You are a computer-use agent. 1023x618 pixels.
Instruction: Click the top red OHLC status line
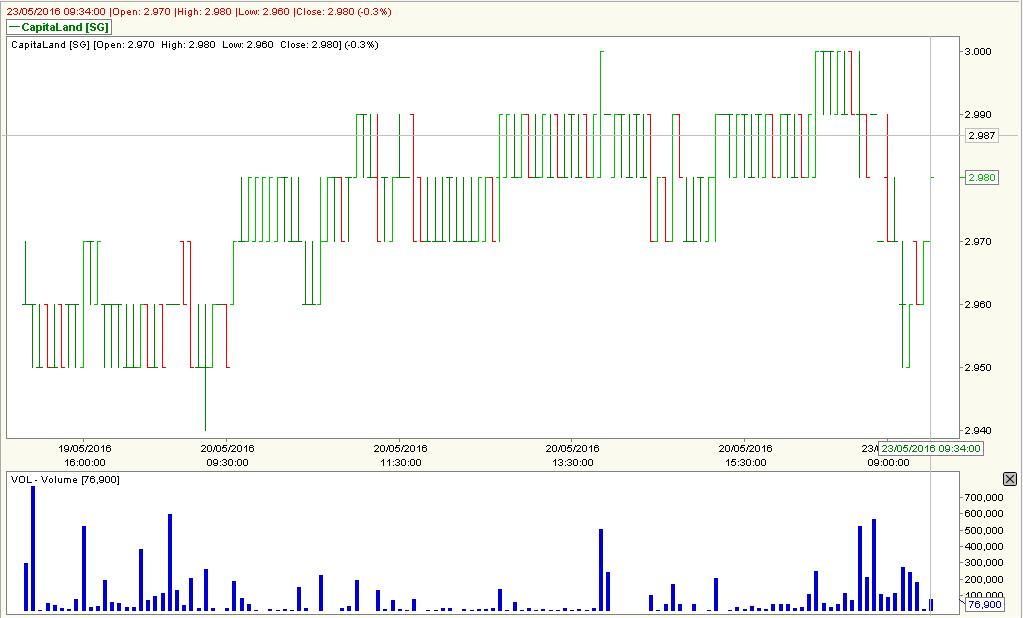(x=199, y=12)
